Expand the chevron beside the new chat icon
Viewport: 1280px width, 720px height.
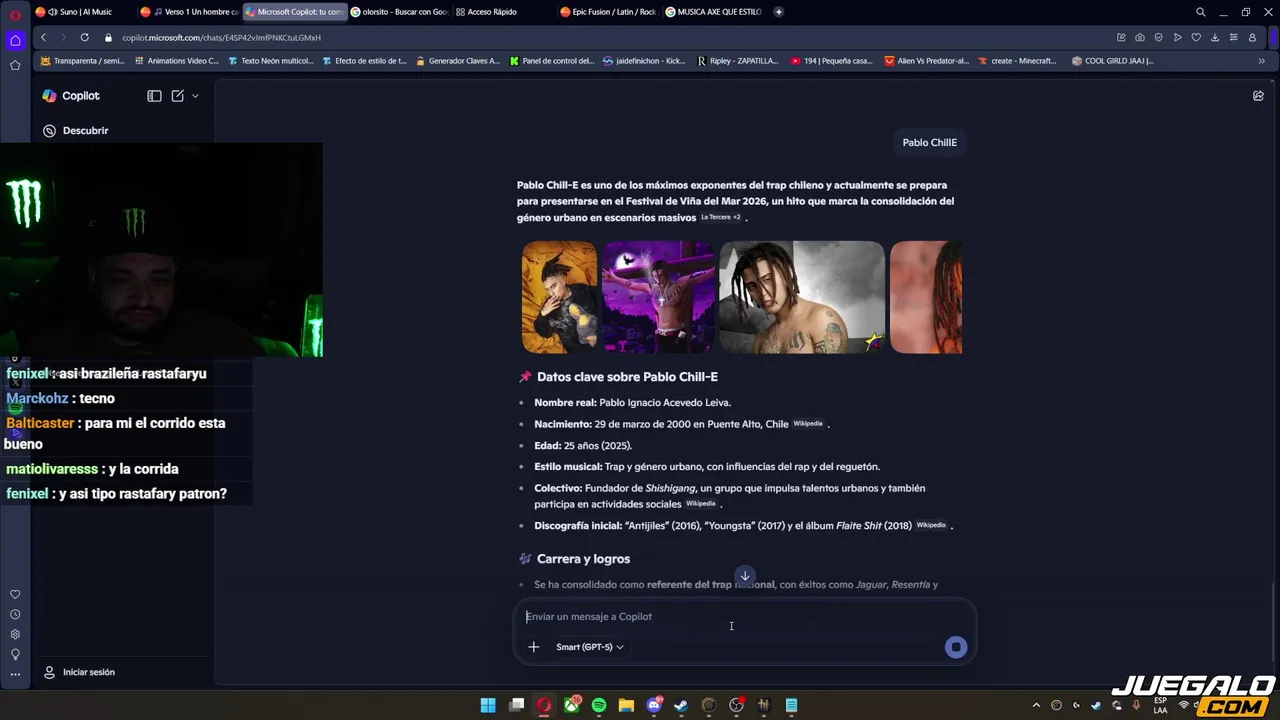(195, 96)
